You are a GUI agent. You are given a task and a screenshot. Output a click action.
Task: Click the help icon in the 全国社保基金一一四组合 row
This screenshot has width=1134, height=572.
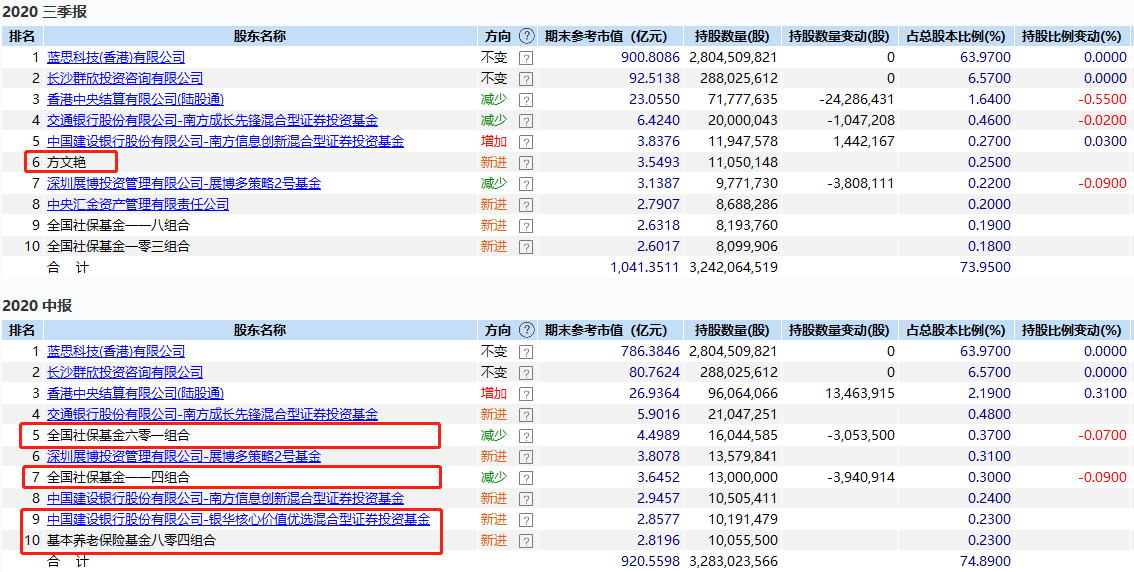tap(526, 478)
